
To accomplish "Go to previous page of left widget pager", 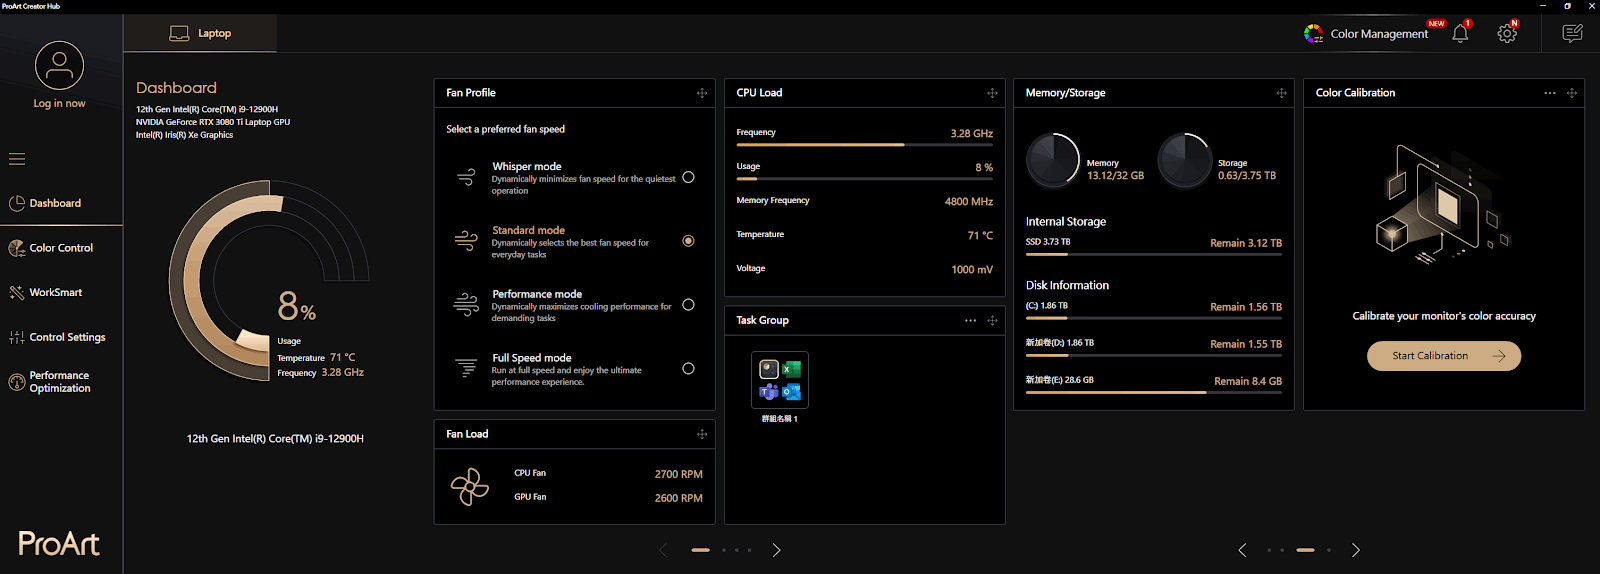I will tap(663, 550).
